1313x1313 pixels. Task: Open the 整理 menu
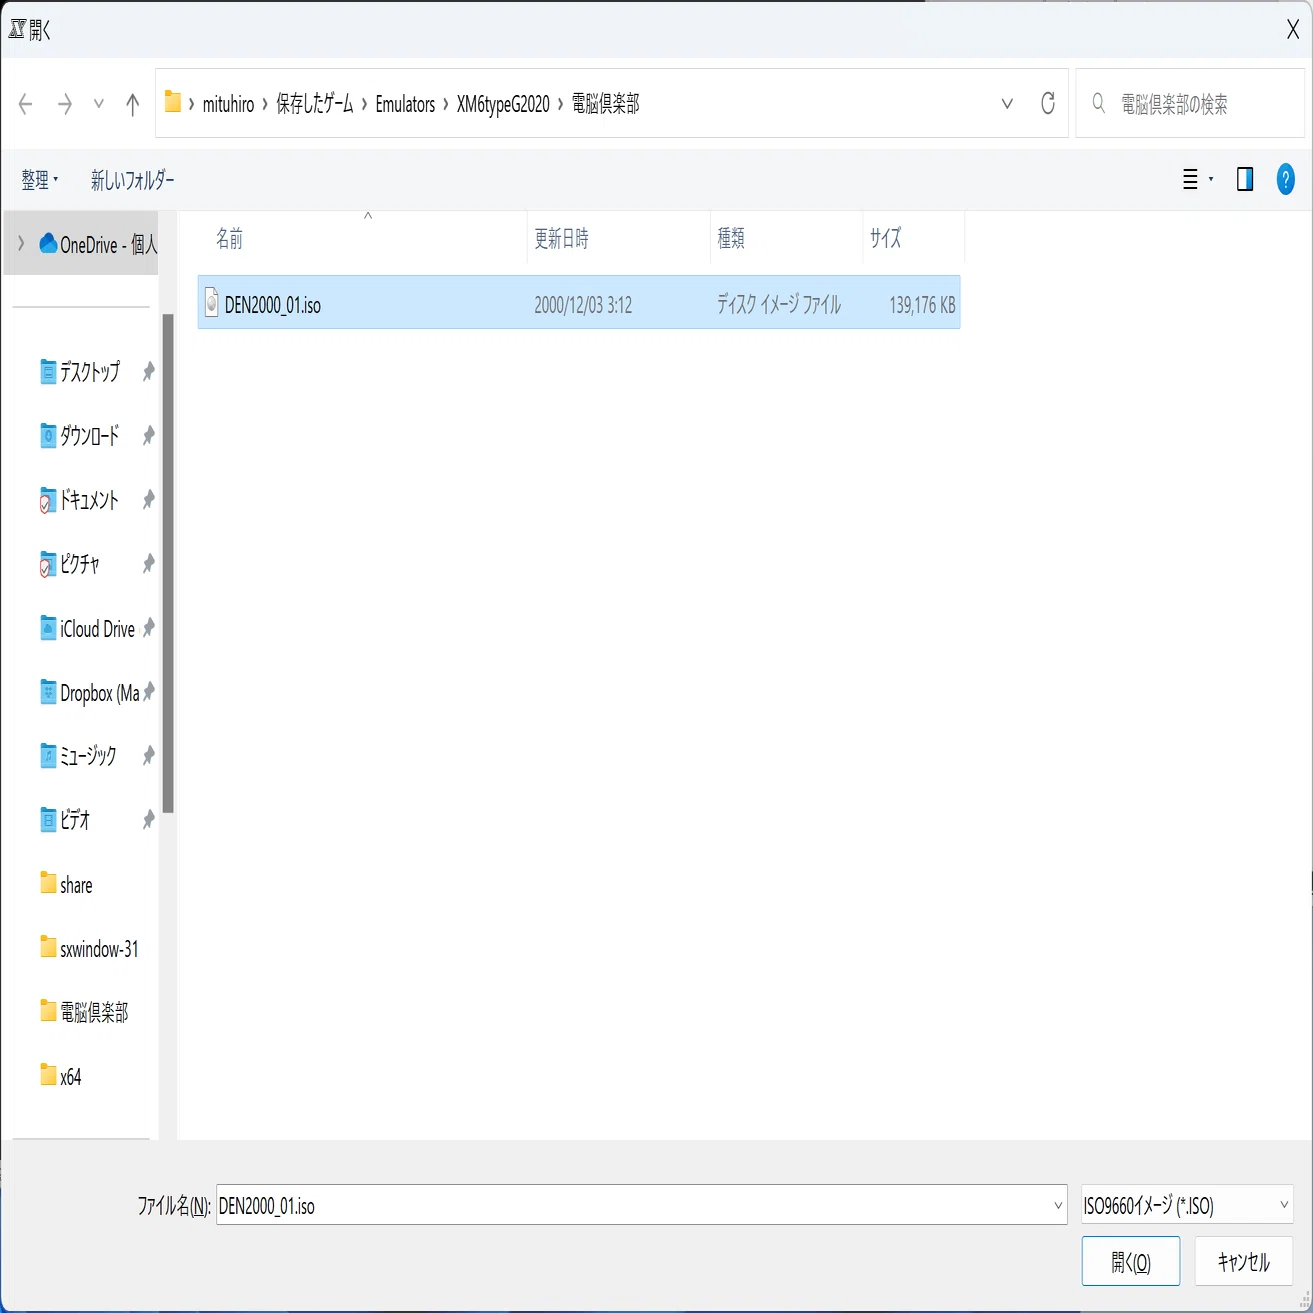point(40,180)
